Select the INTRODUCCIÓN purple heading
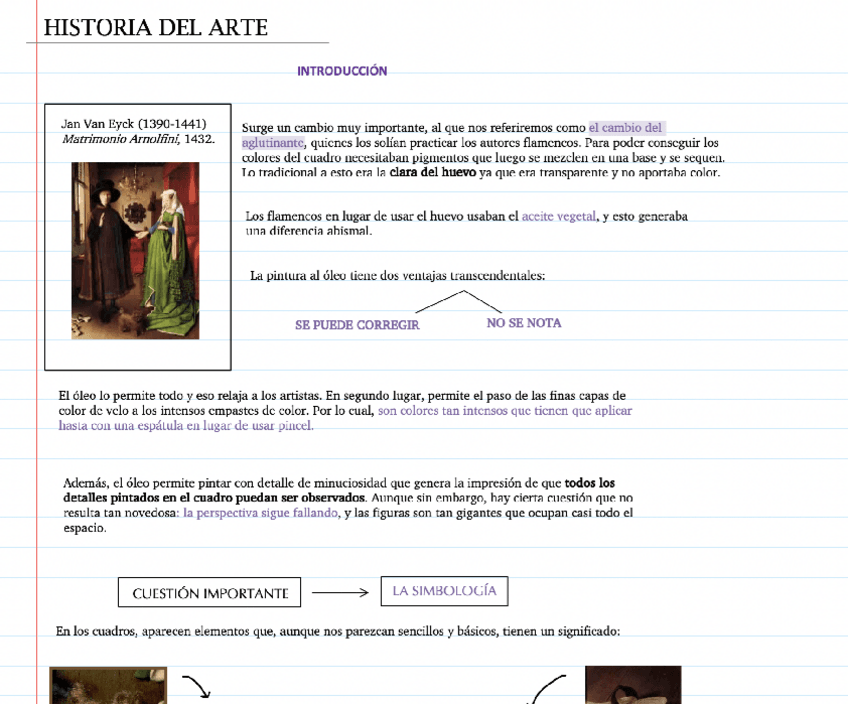This screenshot has width=848, height=704. 342,71
